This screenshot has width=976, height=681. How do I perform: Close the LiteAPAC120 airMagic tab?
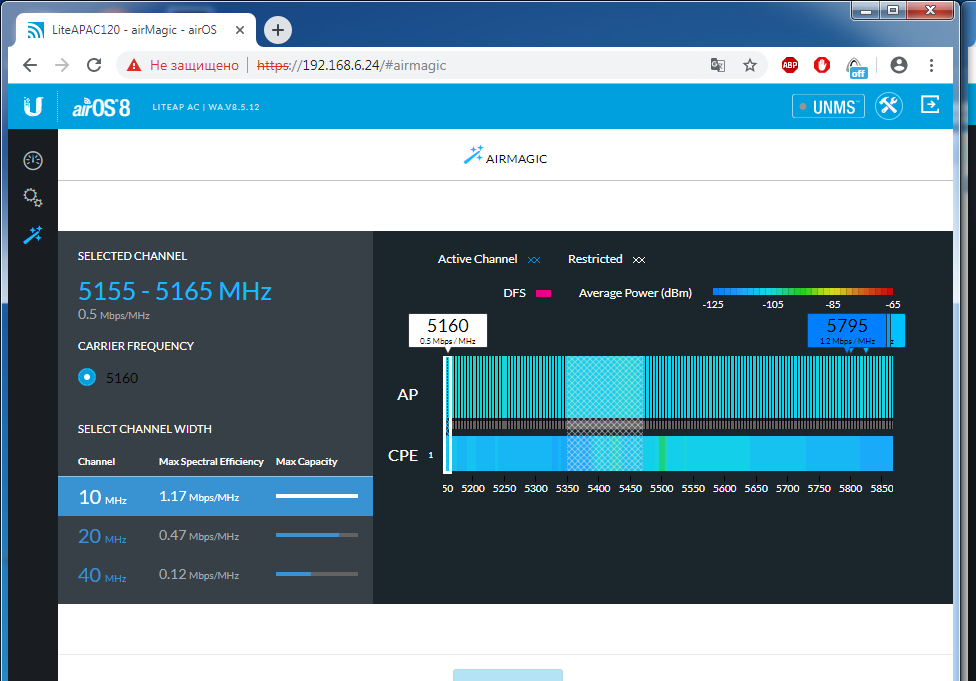click(240, 30)
